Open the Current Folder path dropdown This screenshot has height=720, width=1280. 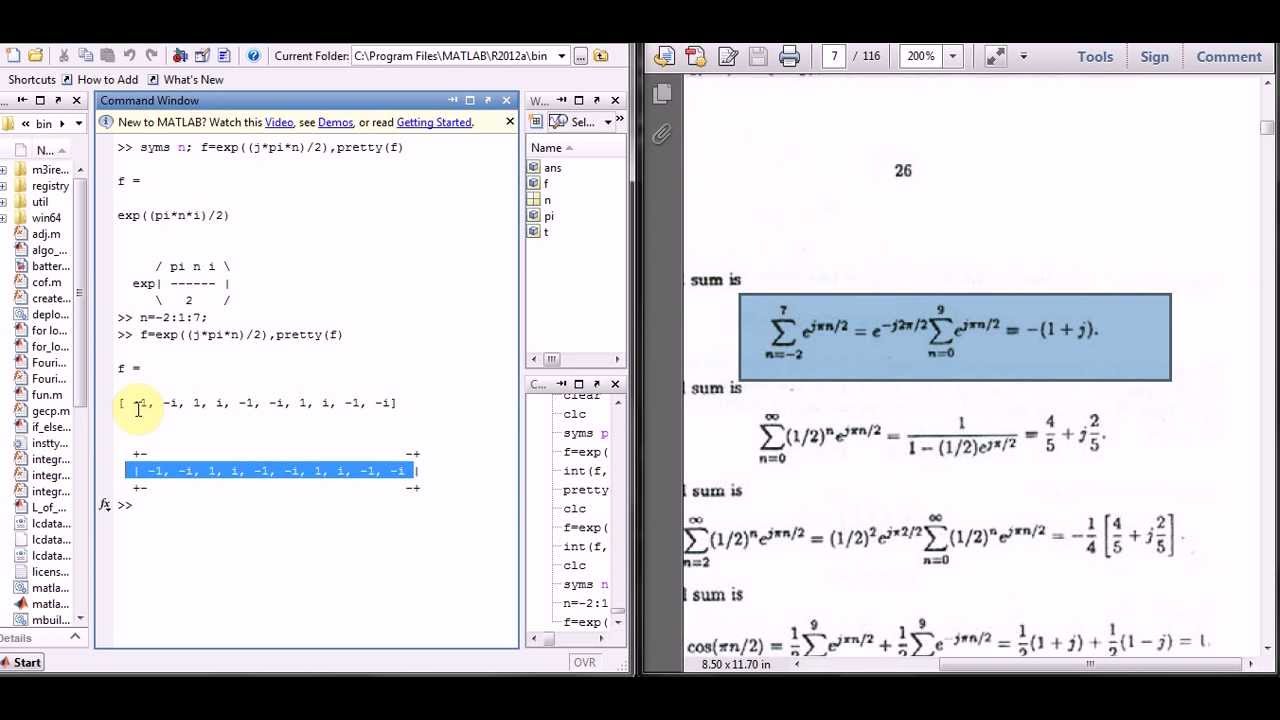click(562, 56)
